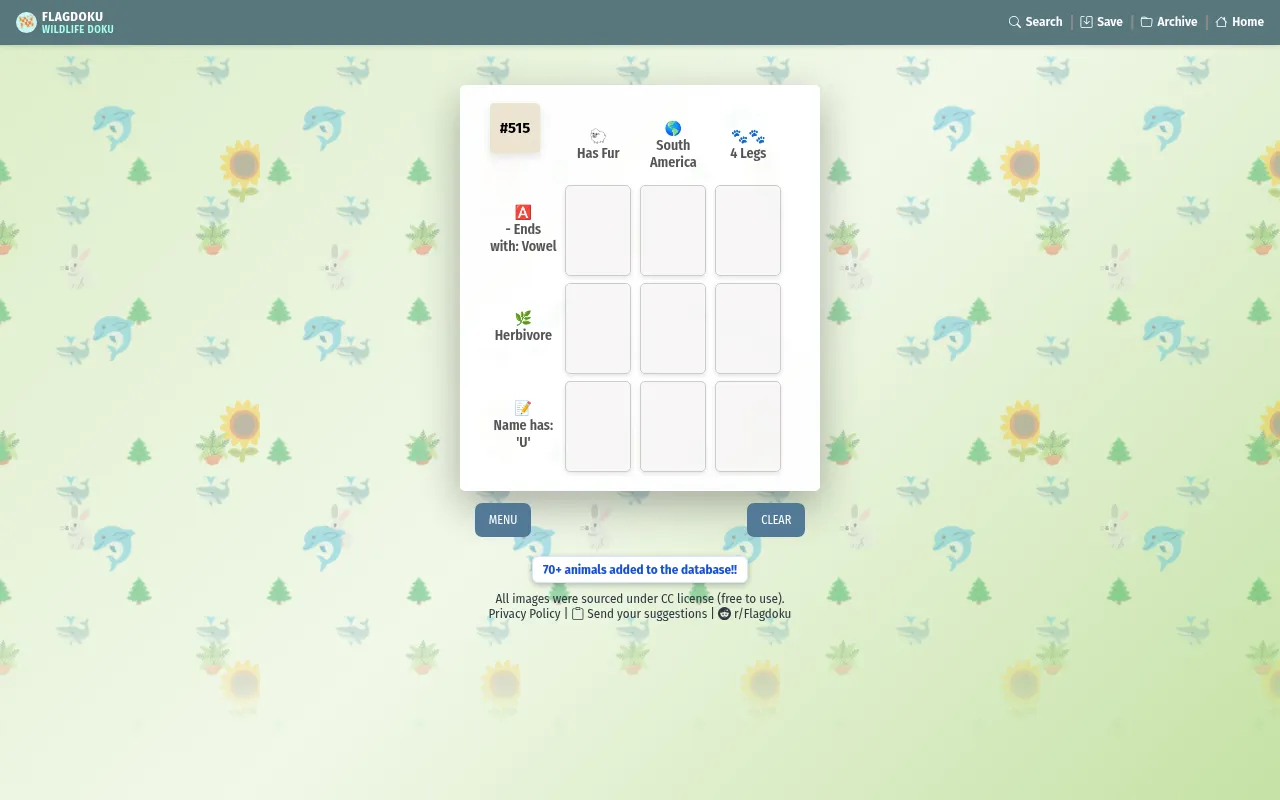
Task: Click the paw prints 4 Legs icon
Action: click(748, 136)
